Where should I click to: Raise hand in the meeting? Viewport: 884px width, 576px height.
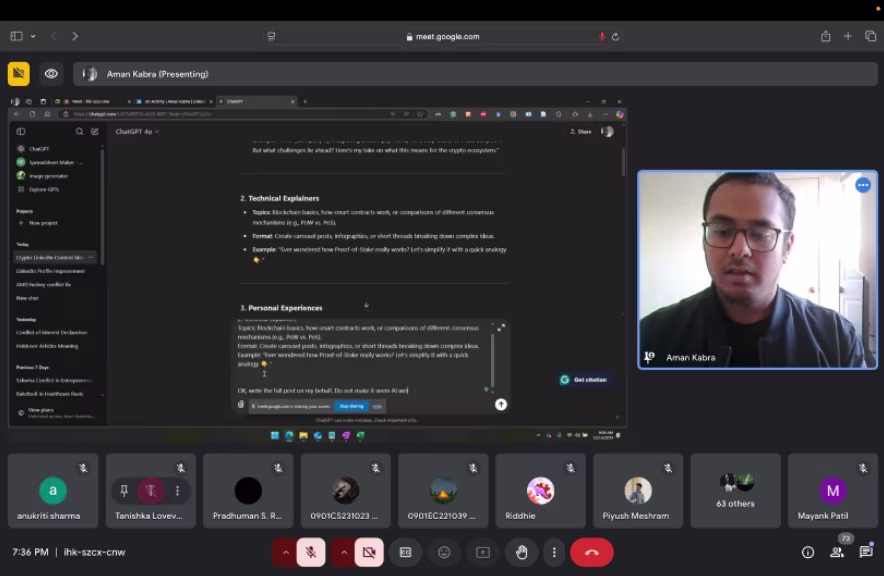tap(522, 552)
